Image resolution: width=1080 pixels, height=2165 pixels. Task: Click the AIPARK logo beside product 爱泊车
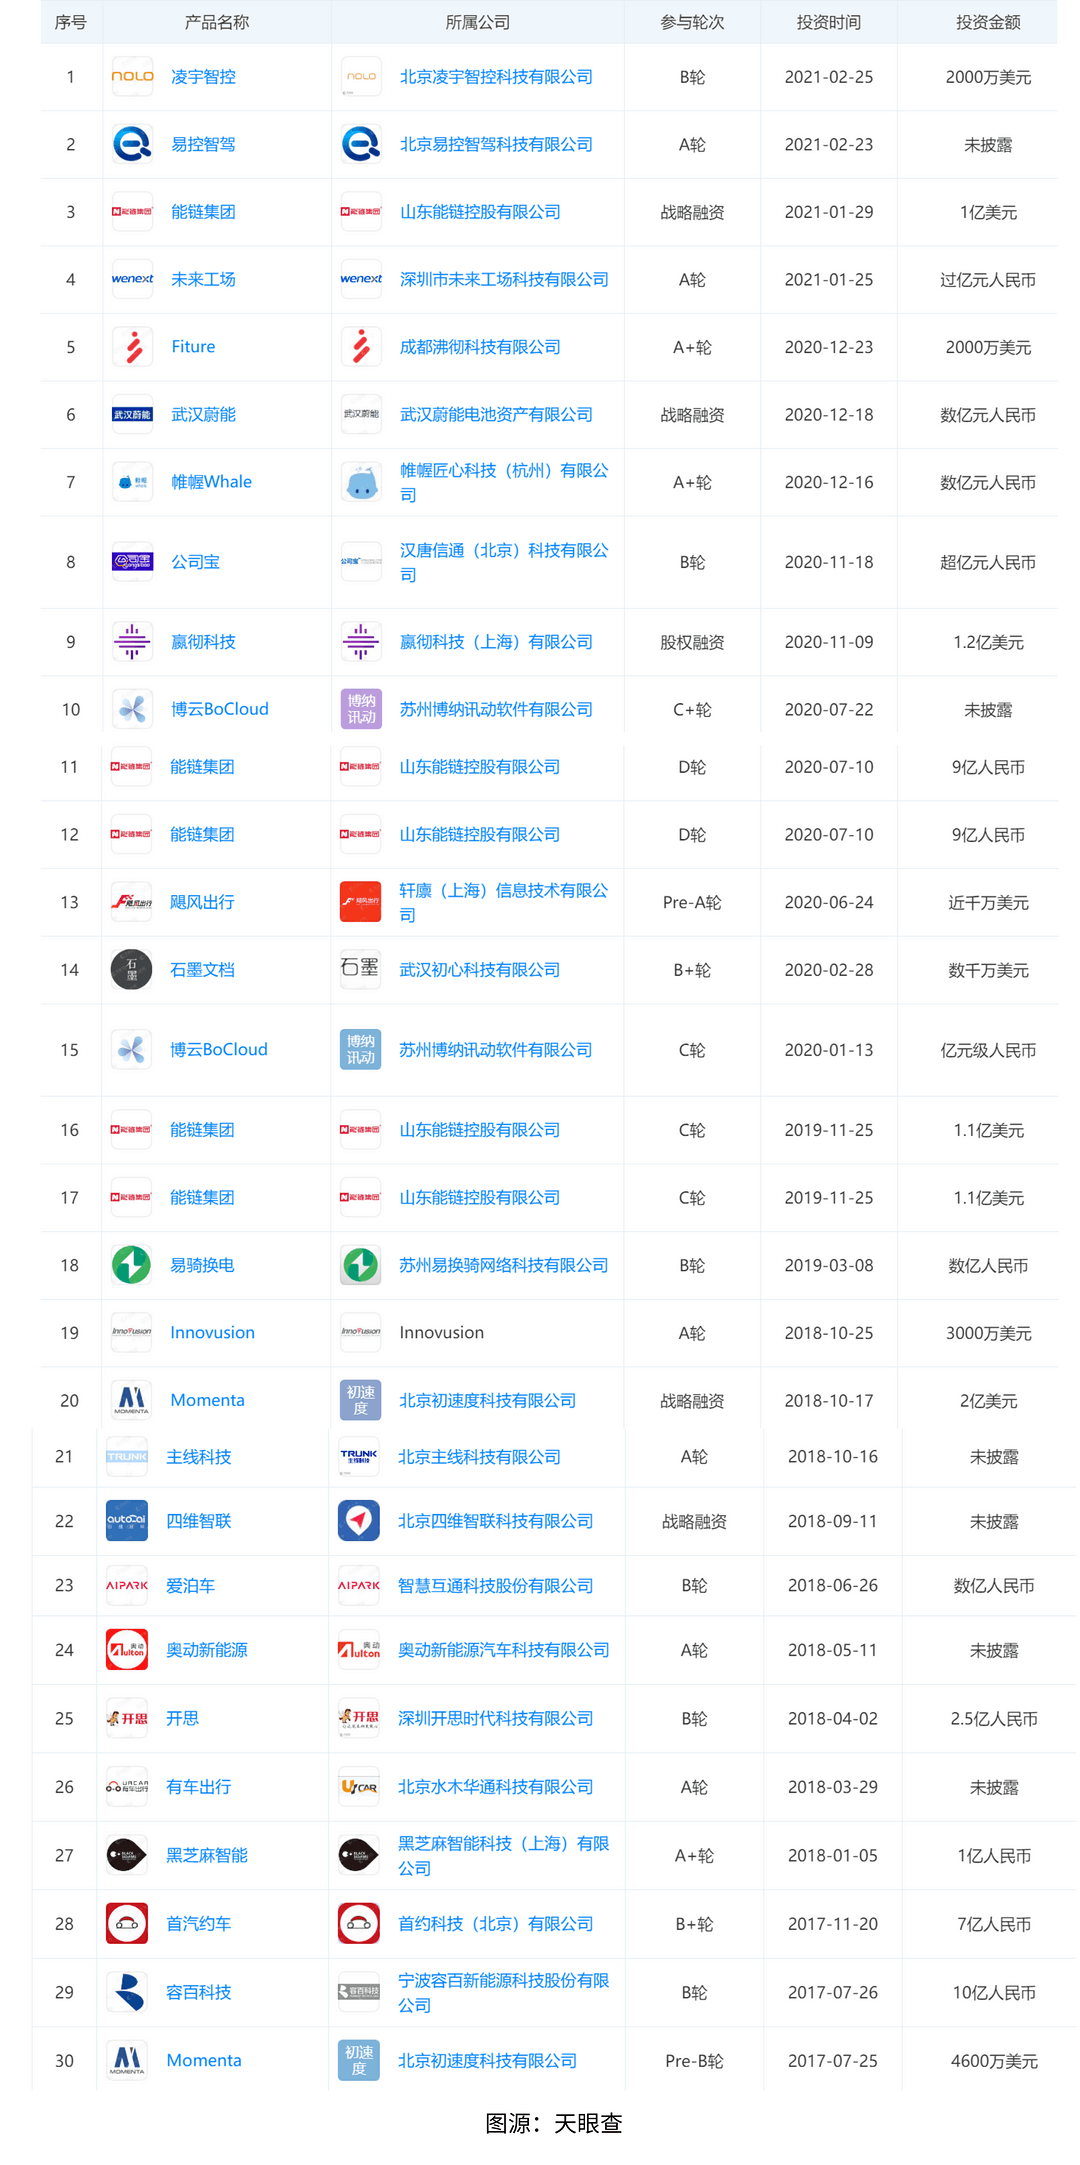pos(127,1586)
